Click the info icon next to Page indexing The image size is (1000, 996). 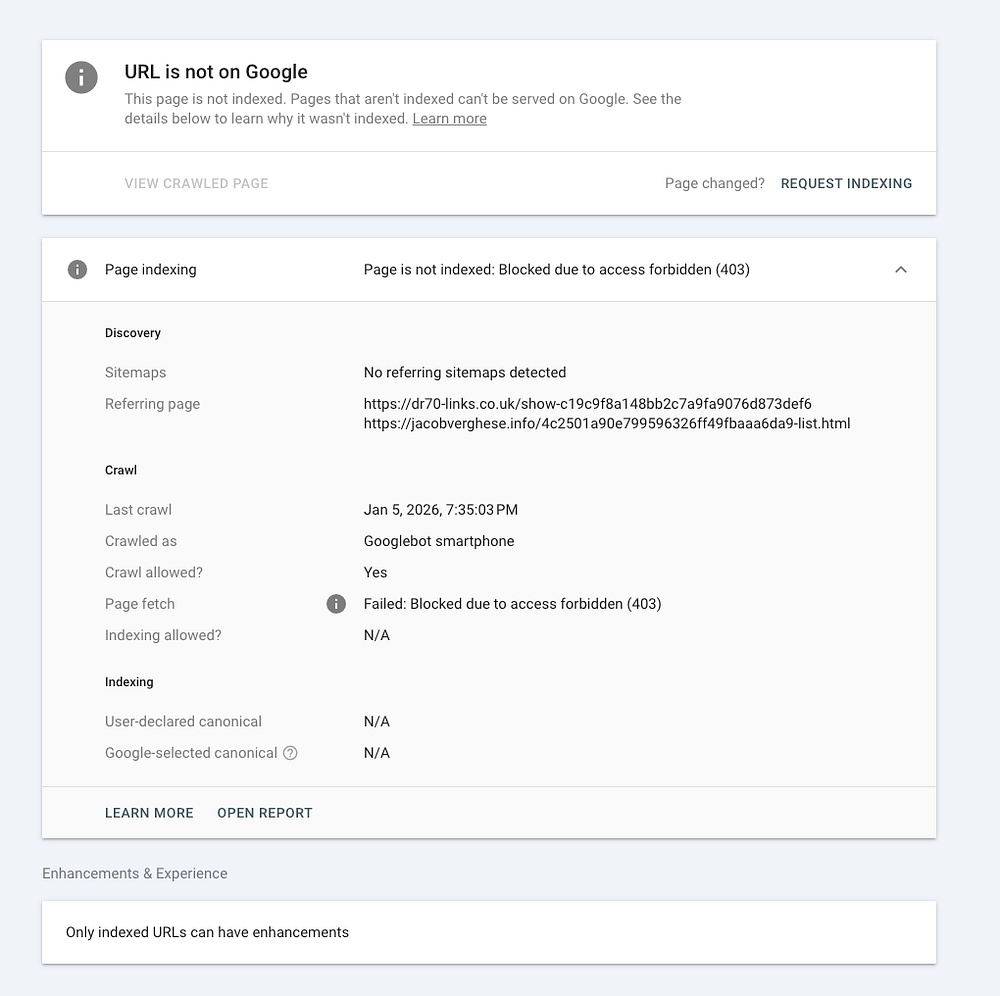77,270
